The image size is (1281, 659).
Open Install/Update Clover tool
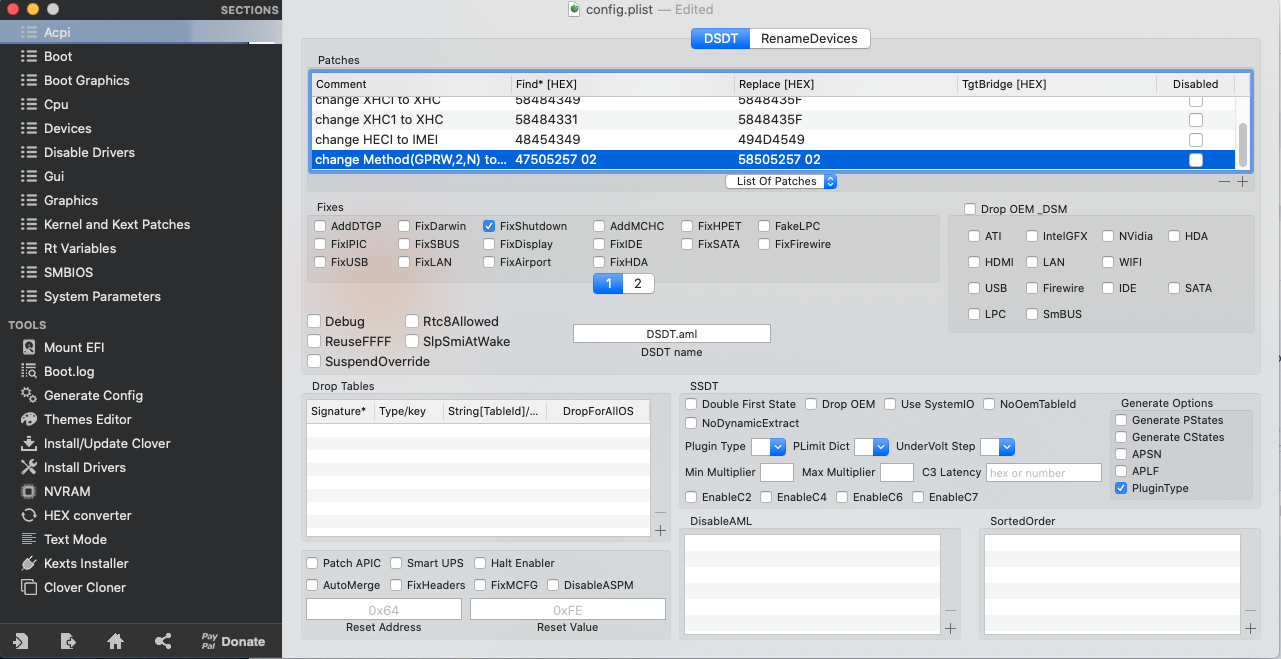[x=106, y=443]
